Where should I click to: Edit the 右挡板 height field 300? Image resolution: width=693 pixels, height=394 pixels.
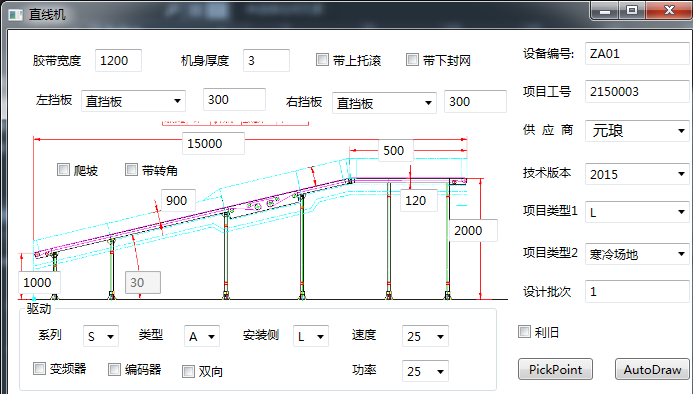pyautogui.click(x=475, y=102)
